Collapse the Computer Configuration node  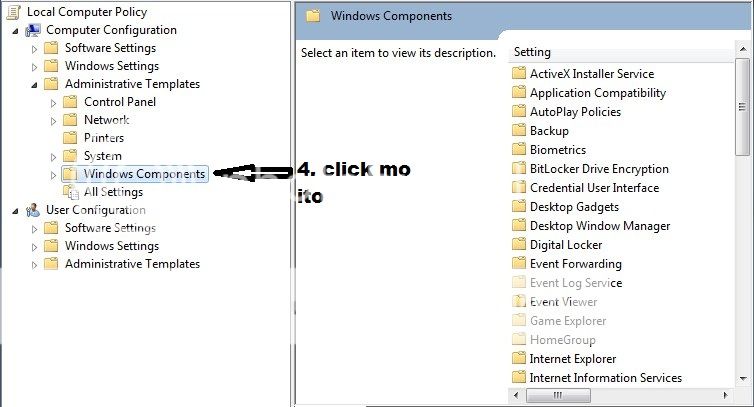16,30
